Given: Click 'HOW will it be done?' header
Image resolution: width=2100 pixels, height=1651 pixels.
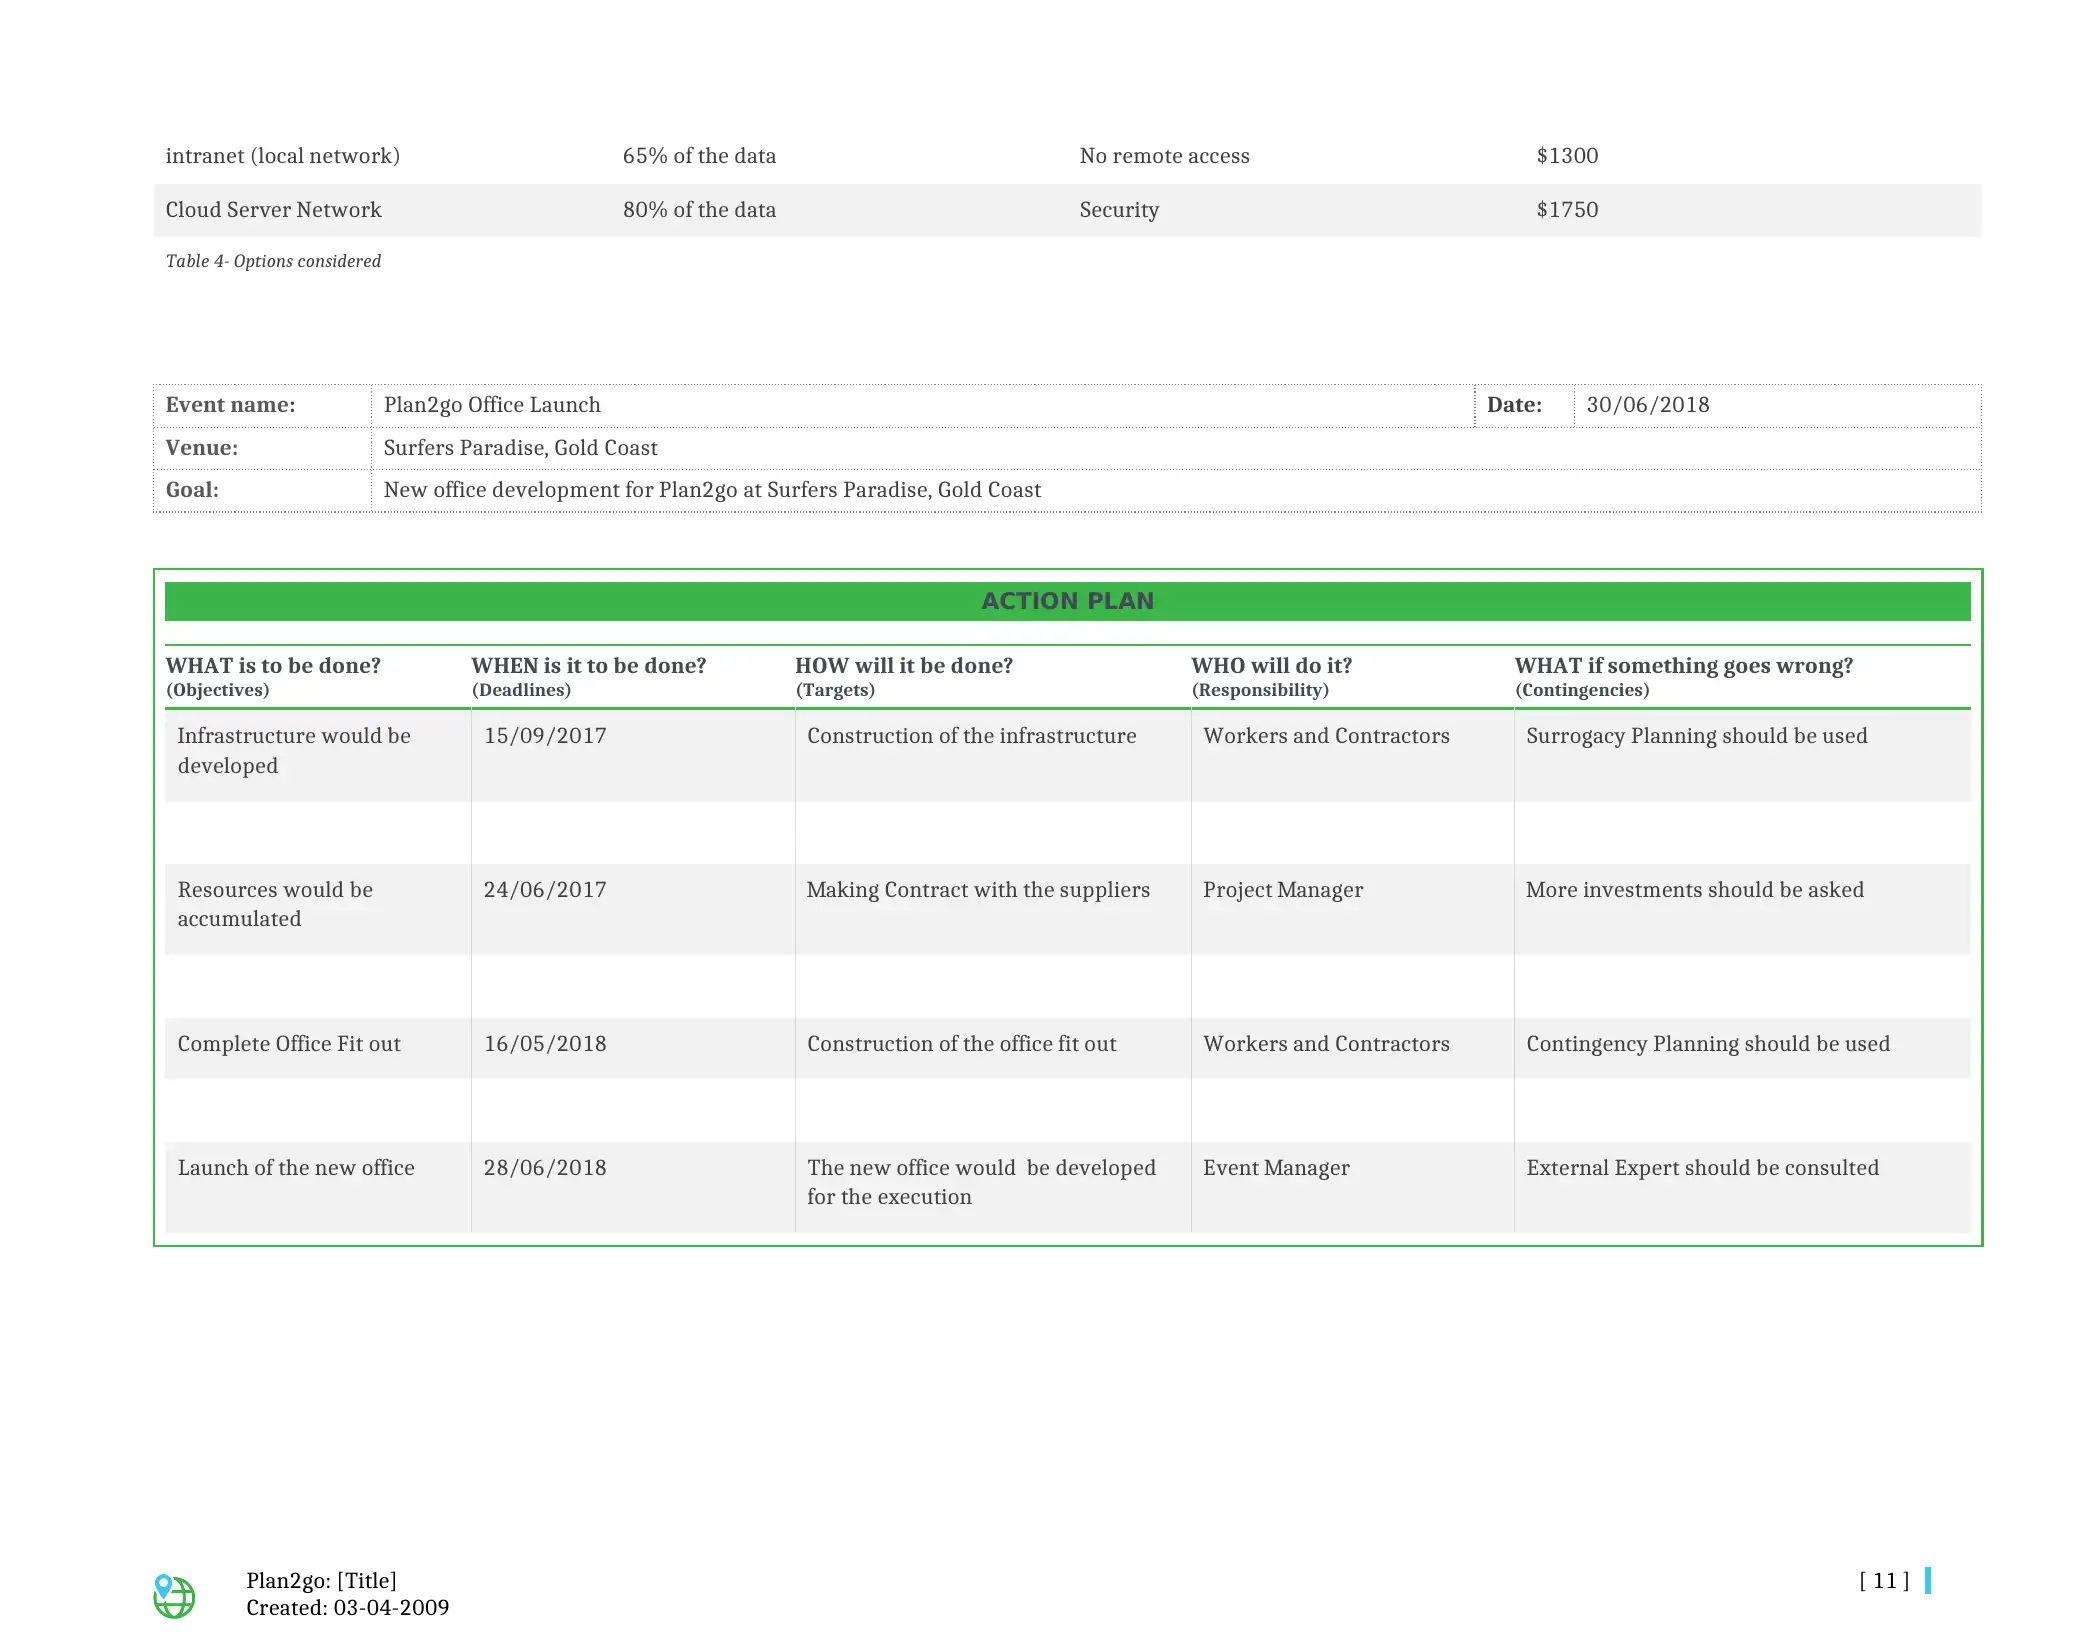Looking at the screenshot, I should (904, 666).
